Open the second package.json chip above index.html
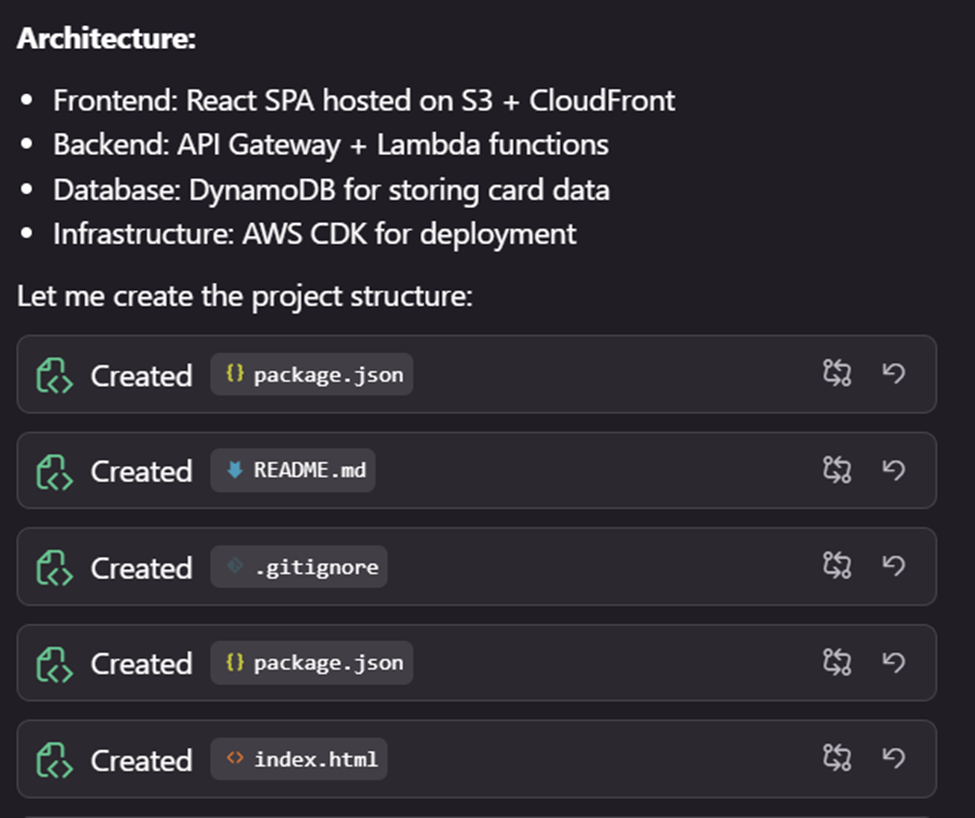Viewport: 975px width, 818px height. (x=312, y=663)
